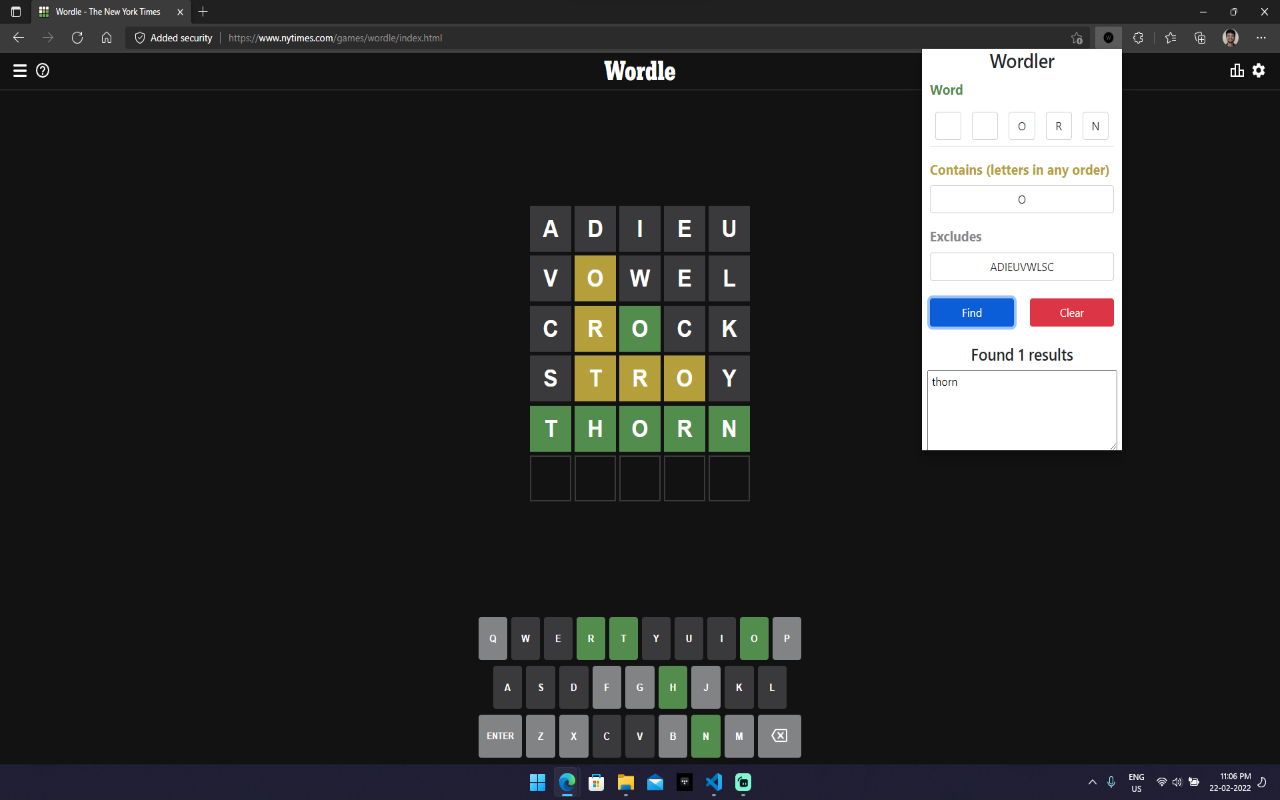
Task: Open Favorites using the star icon
Action: point(1168,37)
